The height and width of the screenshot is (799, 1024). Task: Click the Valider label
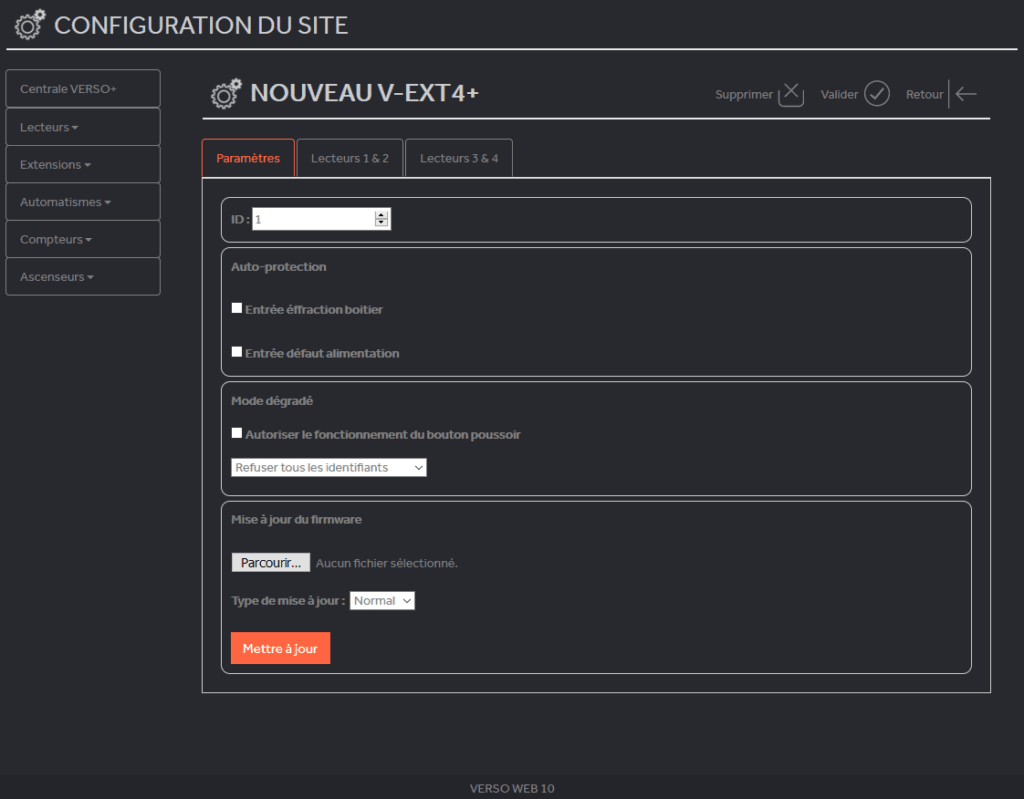tap(839, 94)
